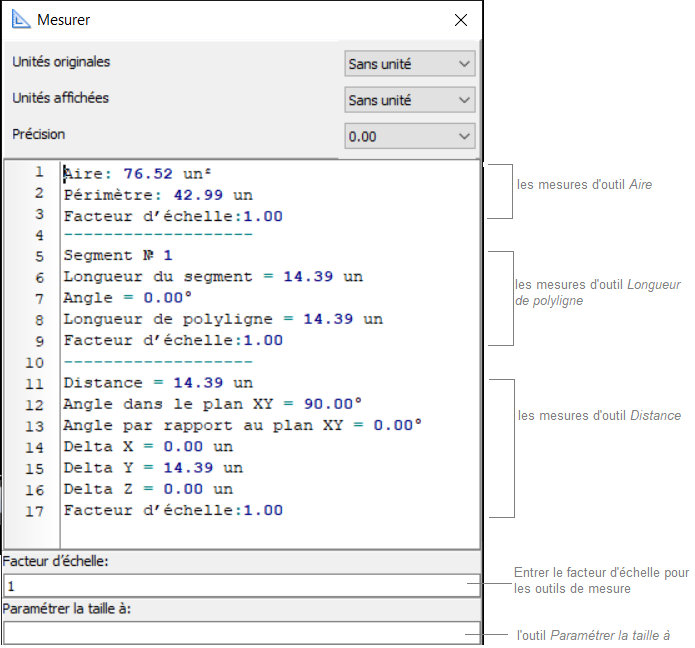Click the Angle par rapport au plan XY line
This screenshot has height=648, width=695.
(x=242, y=426)
